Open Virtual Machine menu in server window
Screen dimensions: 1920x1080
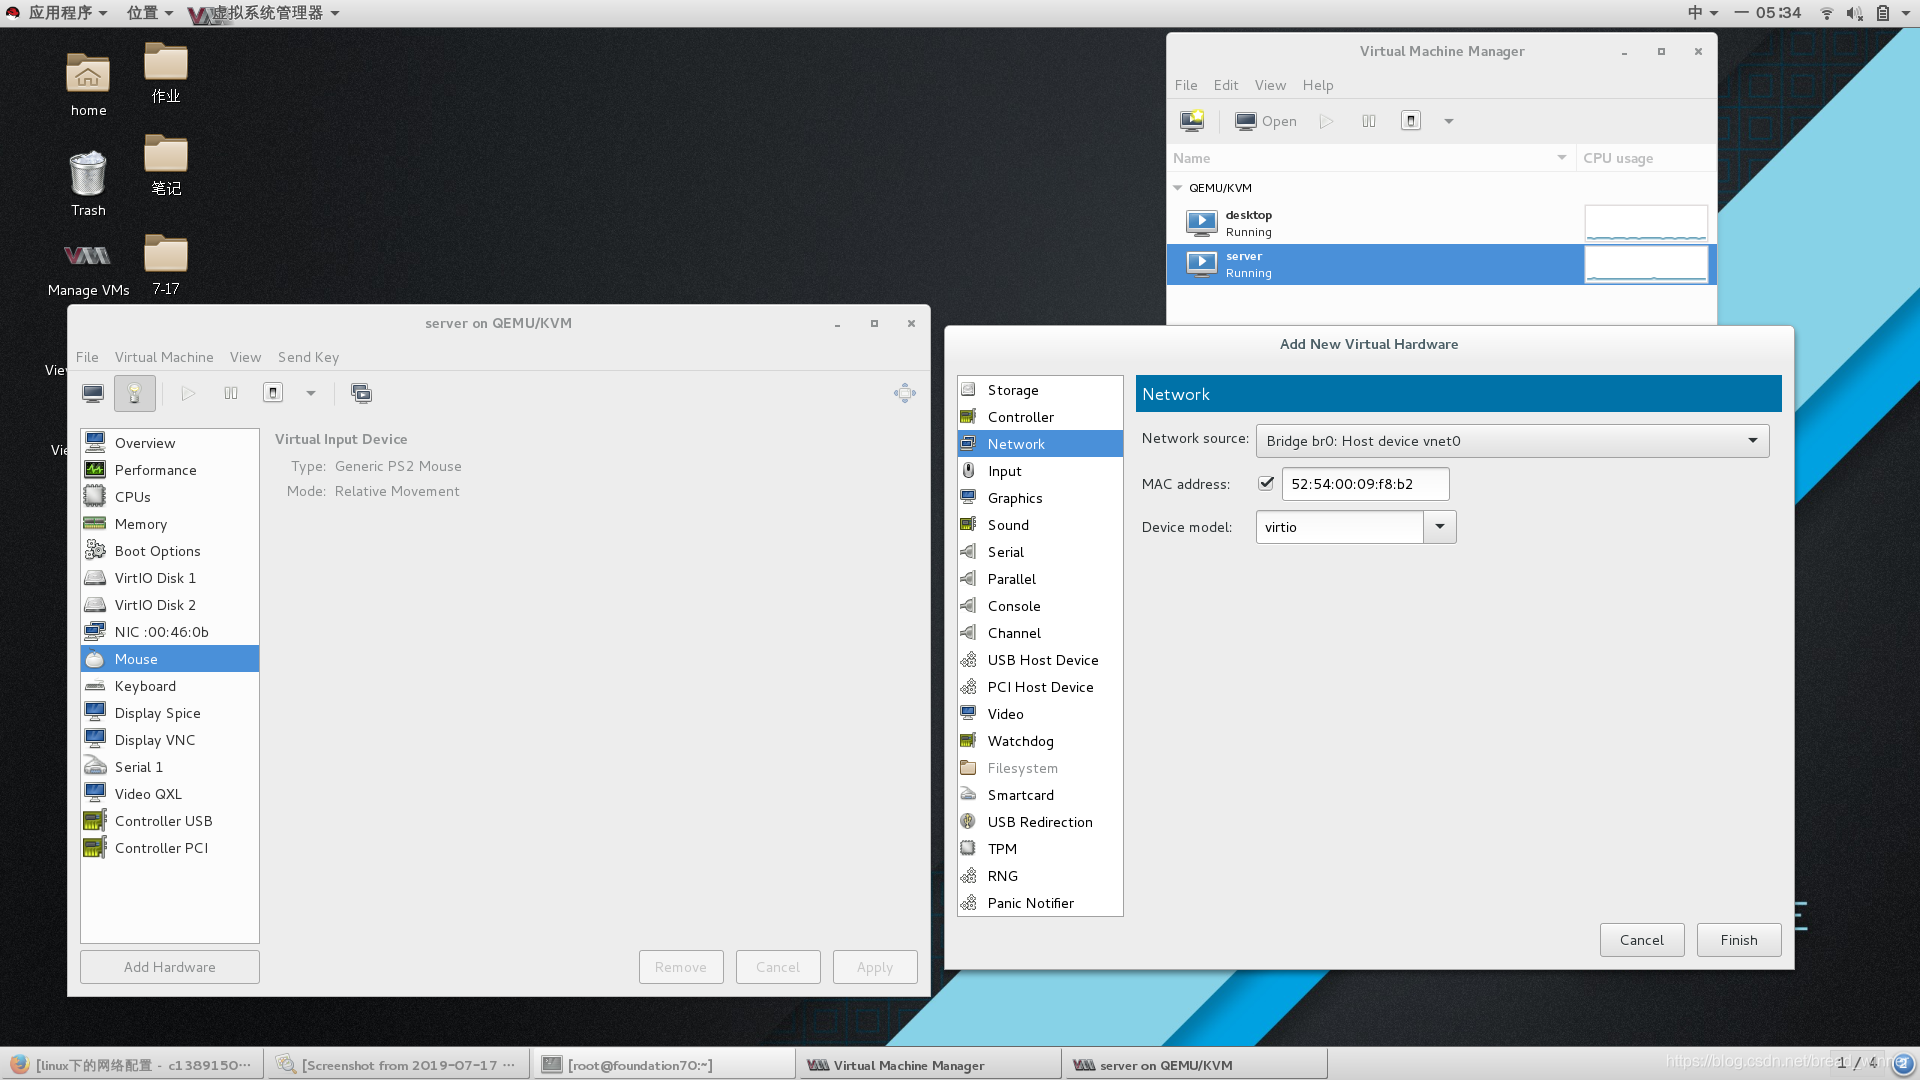(164, 357)
